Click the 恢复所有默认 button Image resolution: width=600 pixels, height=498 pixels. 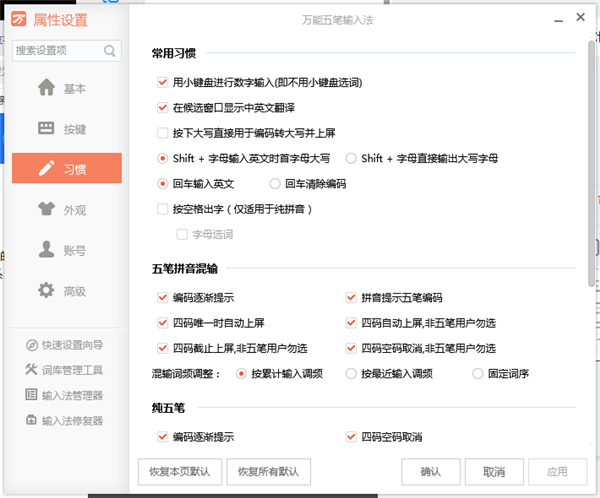pyautogui.click(x=269, y=472)
